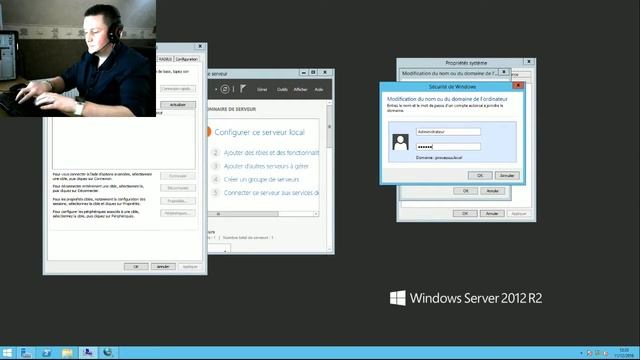Click the password field in Sécurité de Windows
Screen dimensions: 640x360
click(x=448, y=147)
